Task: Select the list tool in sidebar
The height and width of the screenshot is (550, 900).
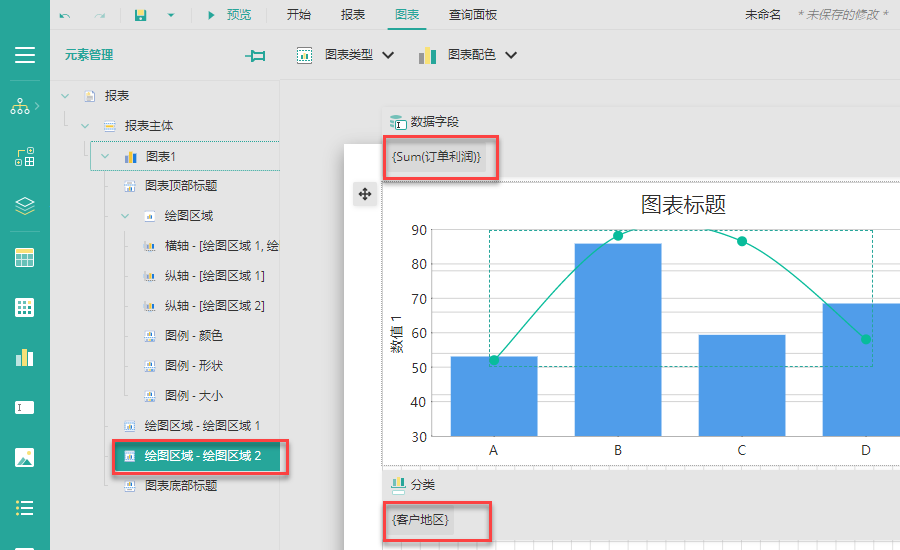Action: point(25,508)
